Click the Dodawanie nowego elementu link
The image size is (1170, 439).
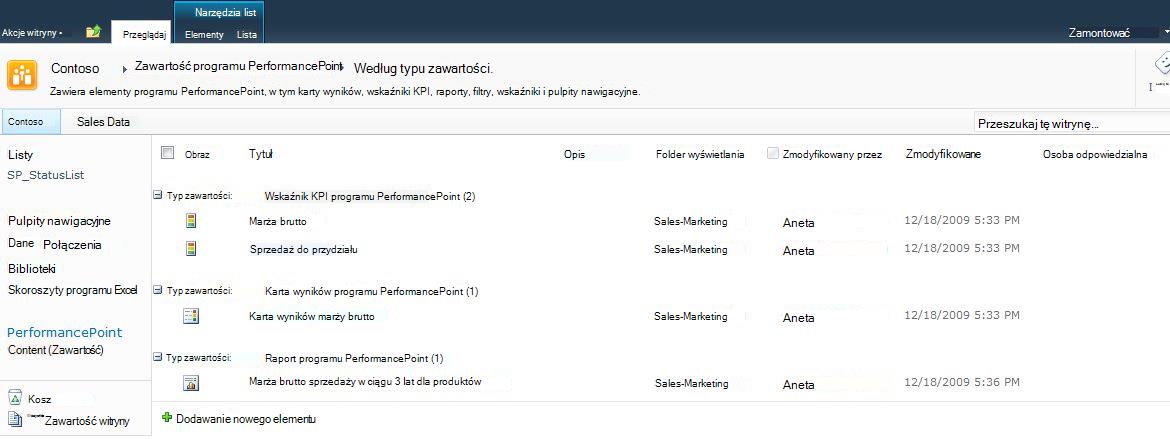245,418
